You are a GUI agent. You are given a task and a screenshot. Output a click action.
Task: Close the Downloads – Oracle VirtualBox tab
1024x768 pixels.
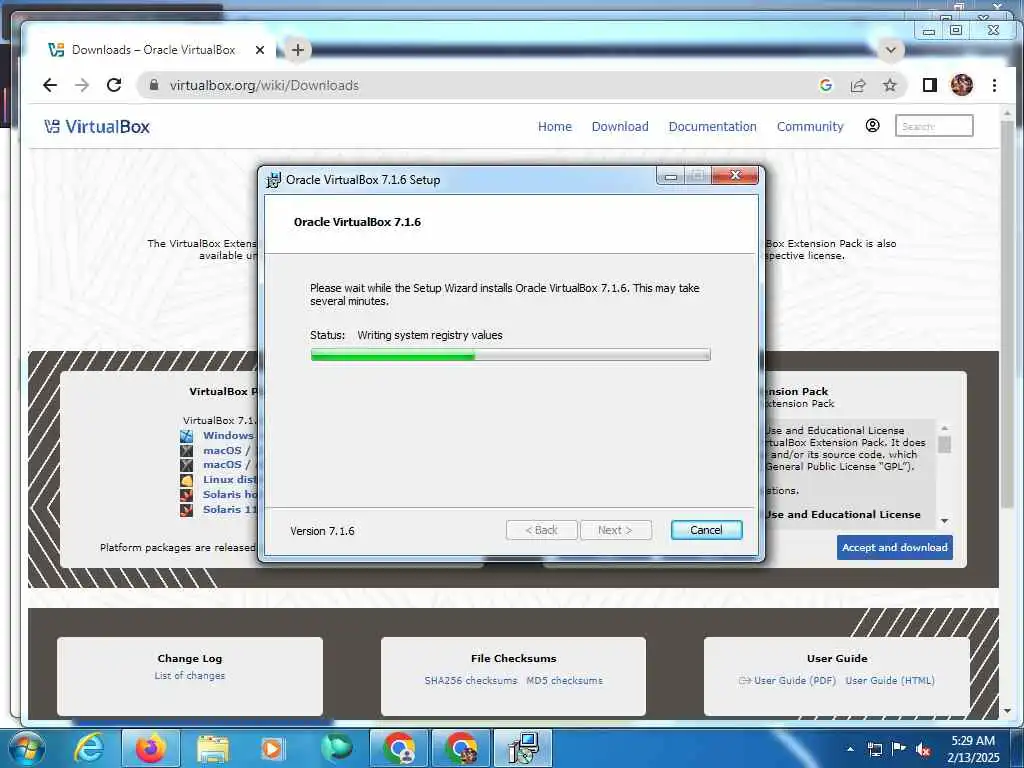(x=260, y=50)
